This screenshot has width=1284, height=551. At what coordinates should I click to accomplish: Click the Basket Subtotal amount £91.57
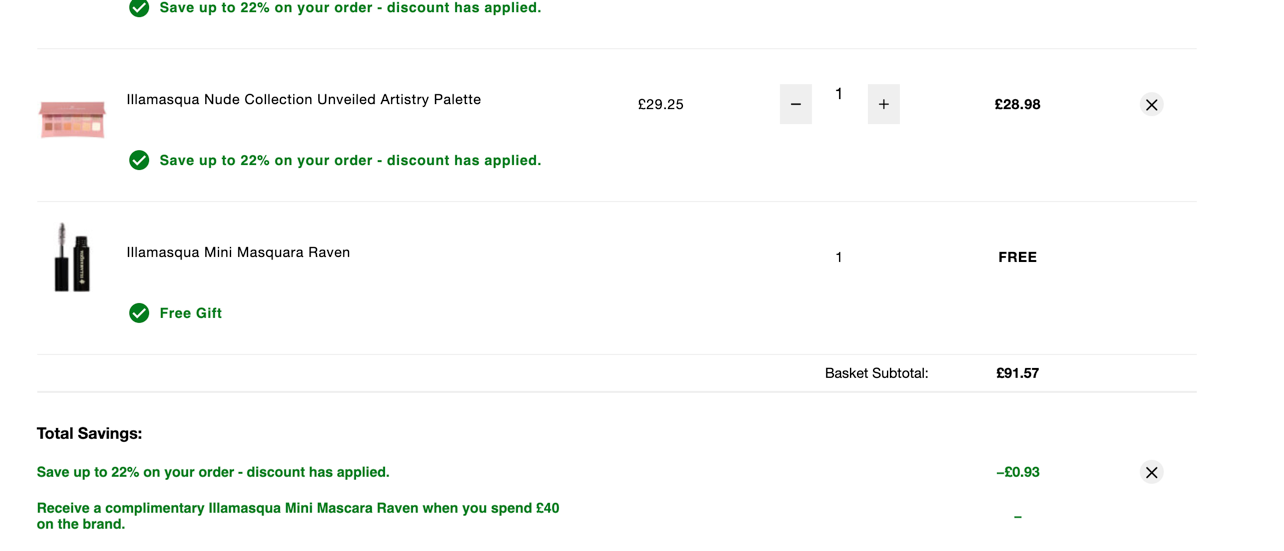coord(1018,373)
